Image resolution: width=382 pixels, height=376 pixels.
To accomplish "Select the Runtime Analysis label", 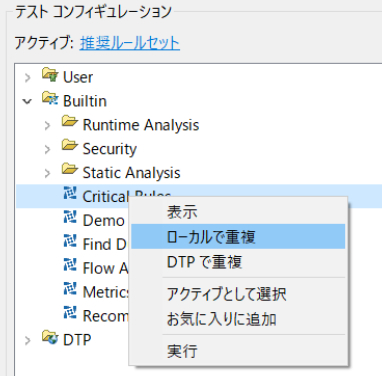I will [141, 125].
